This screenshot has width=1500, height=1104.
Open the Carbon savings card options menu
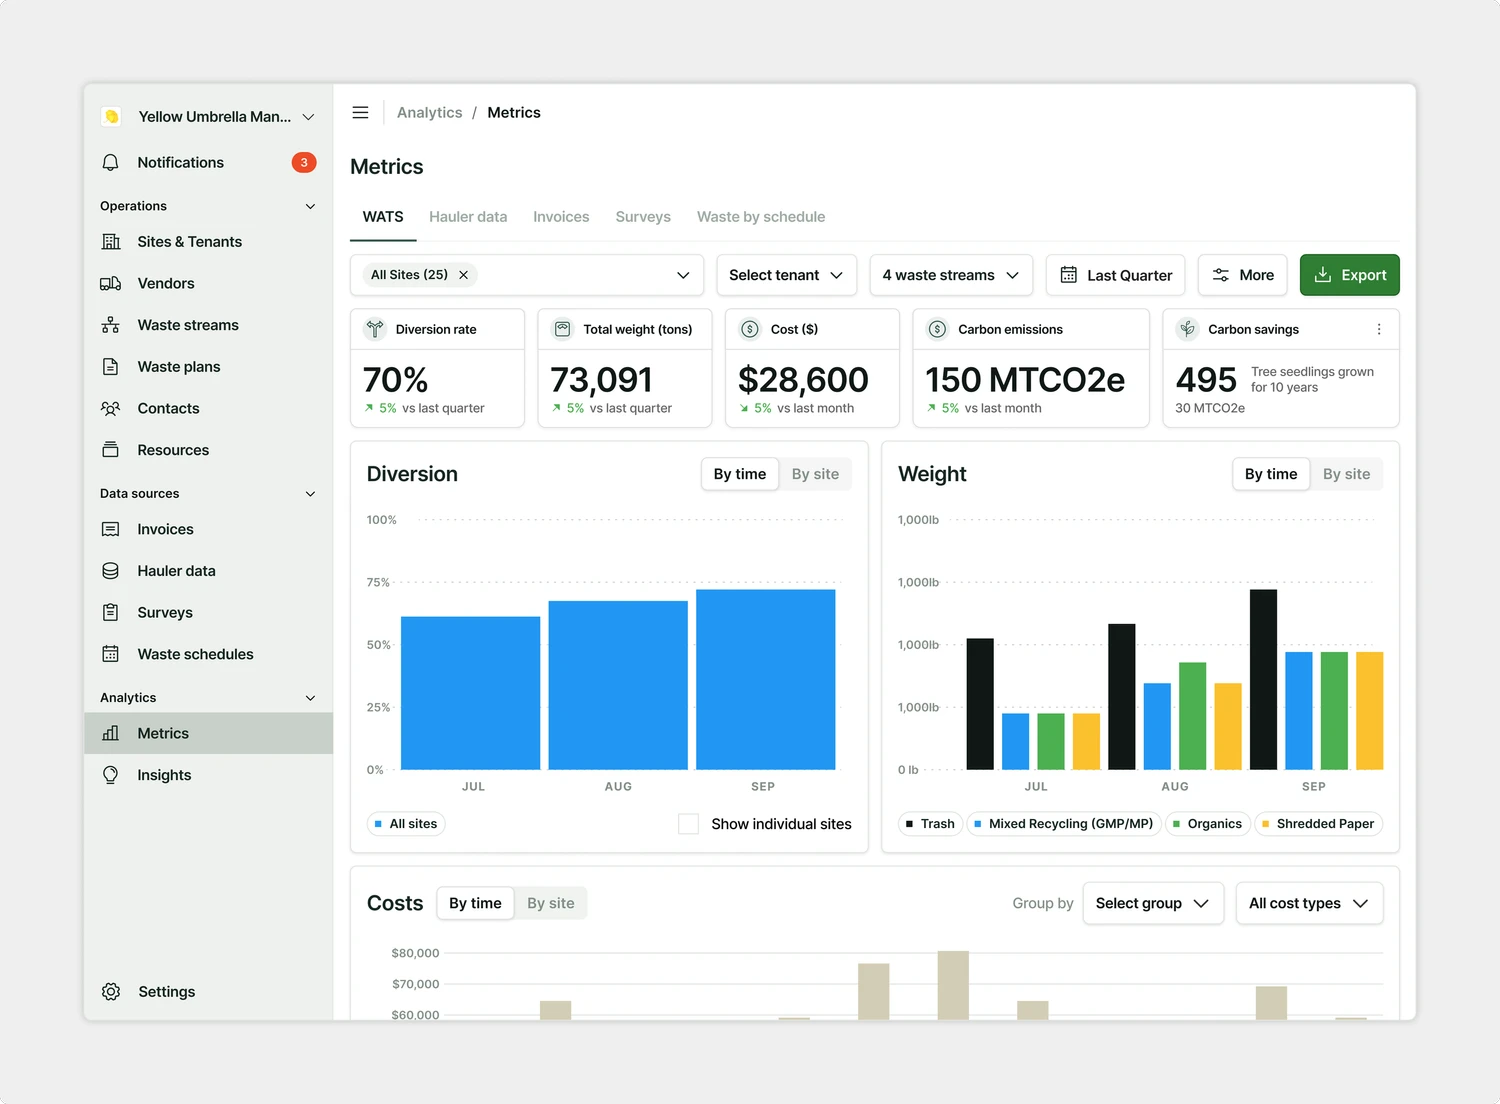click(1379, 329)
